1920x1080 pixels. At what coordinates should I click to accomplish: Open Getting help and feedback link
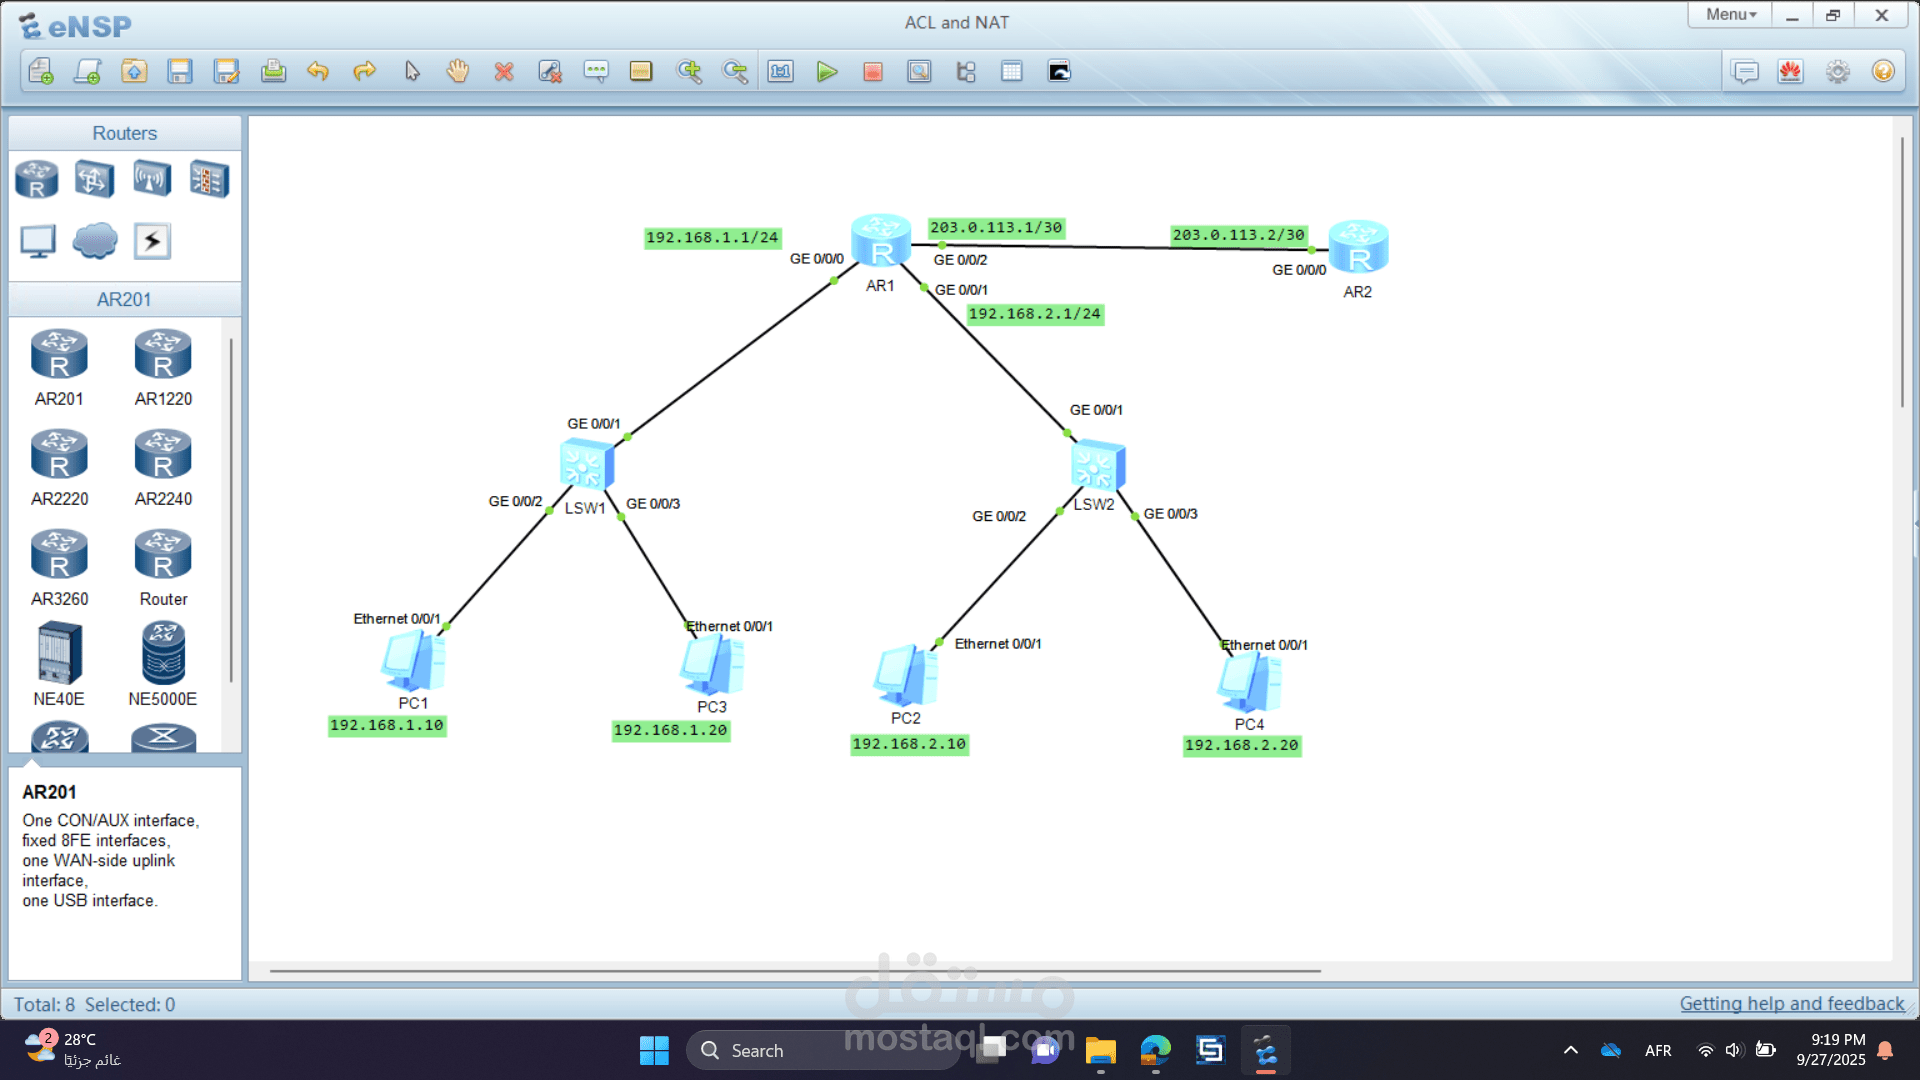tap(1793, 1003)
